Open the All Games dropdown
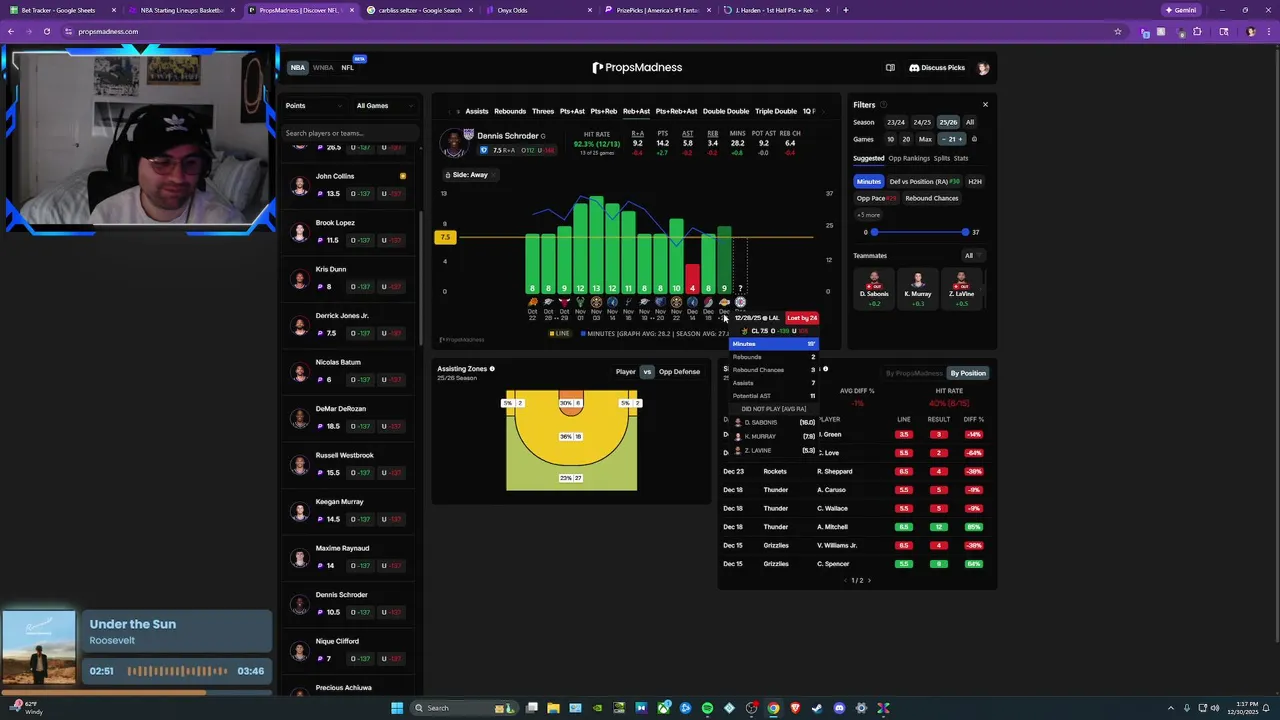Image resolution: width=1280 pixels, height=720 pixels. 385,106
